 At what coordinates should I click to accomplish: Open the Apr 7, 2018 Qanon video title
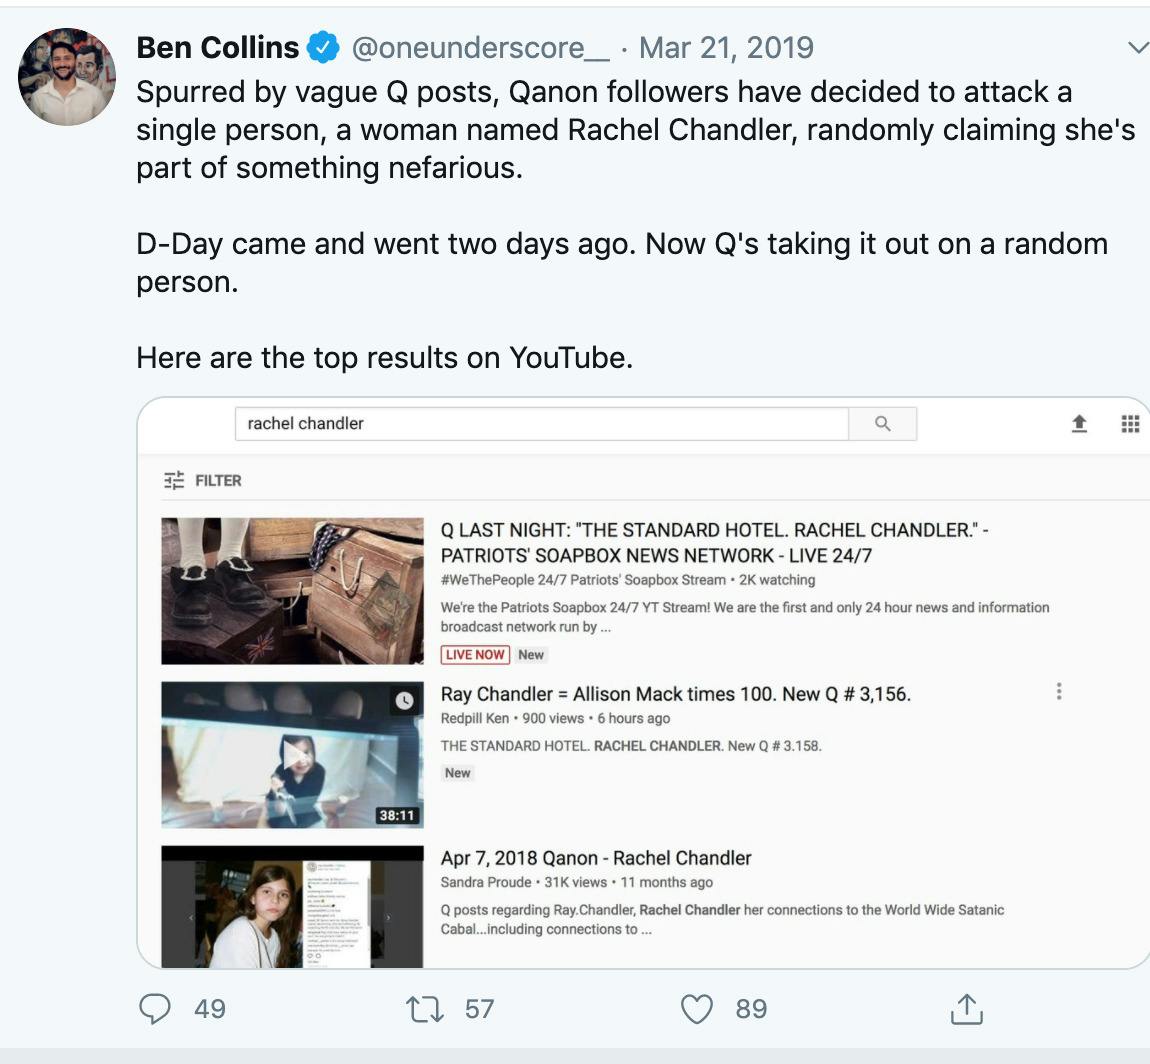(596, 858)
